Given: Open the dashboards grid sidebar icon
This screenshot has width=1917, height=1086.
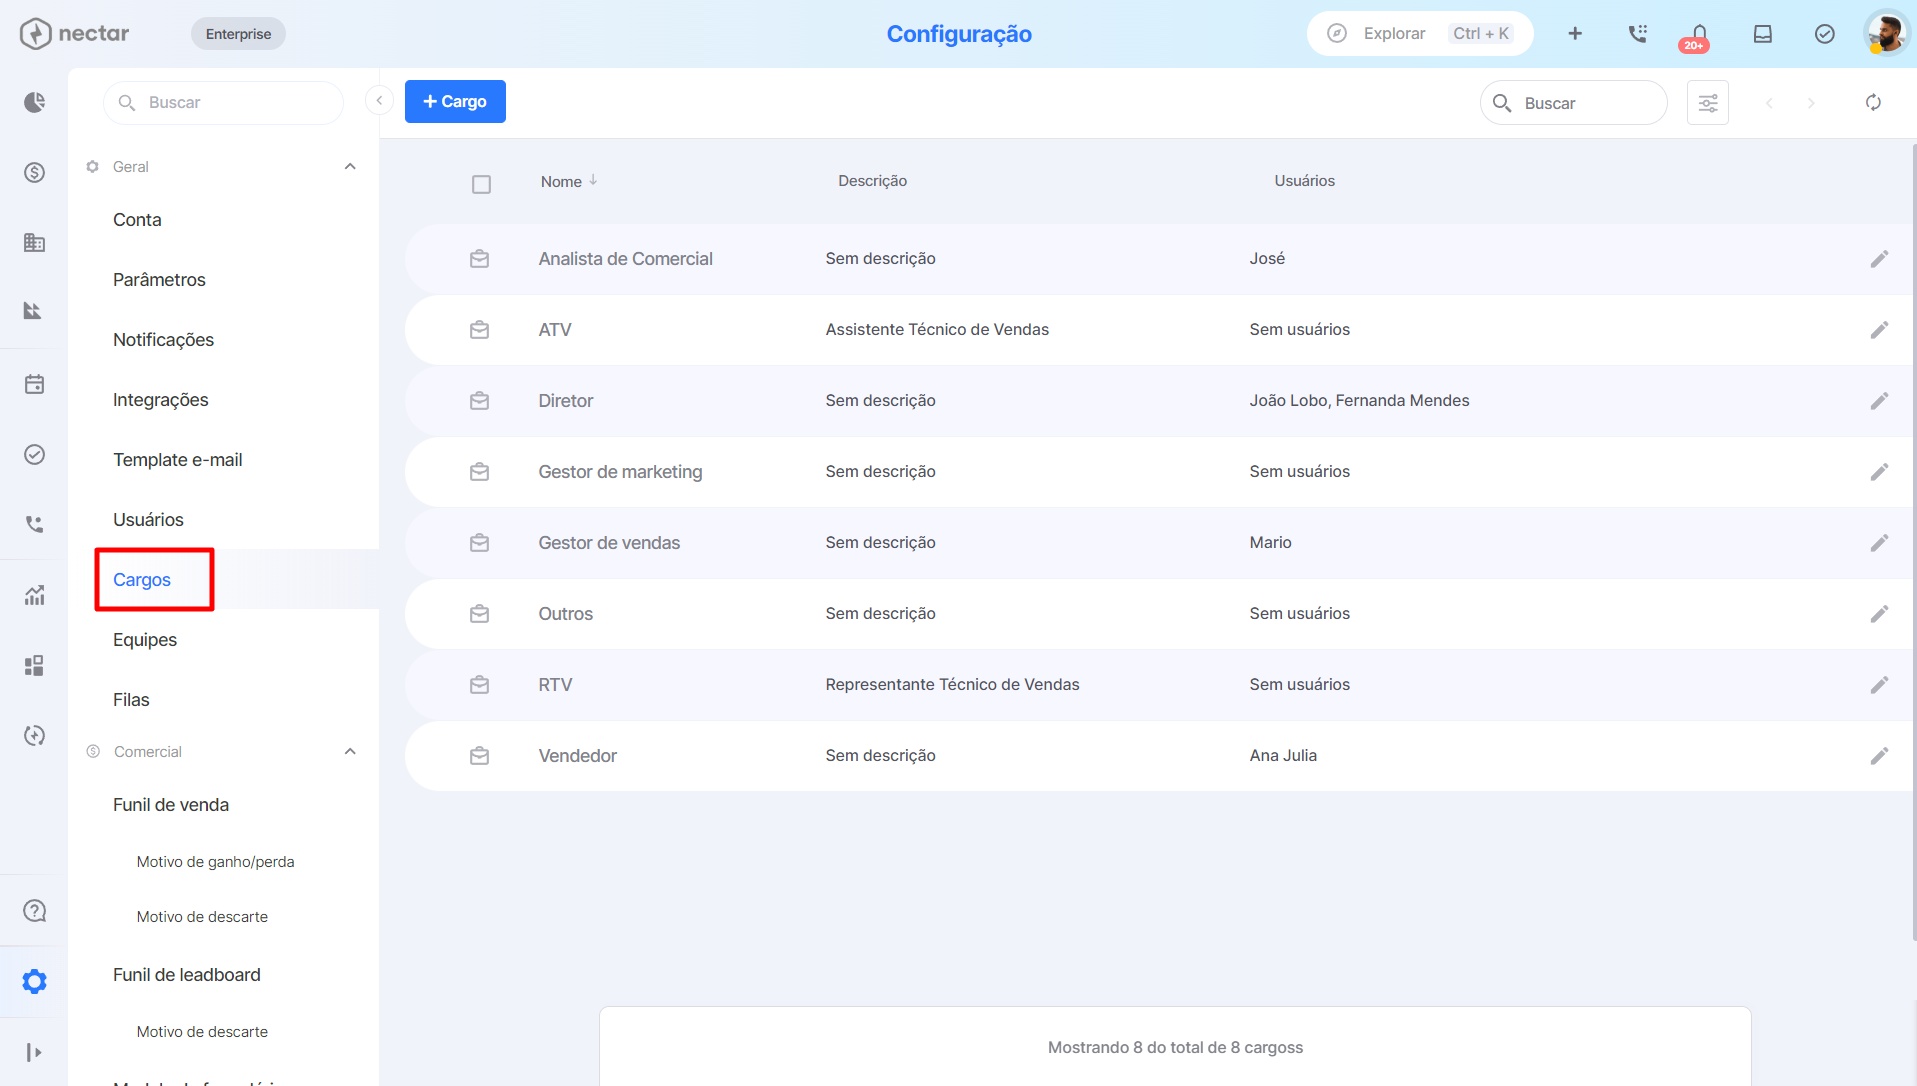Looking at the screenshot, I should (34, 666).
